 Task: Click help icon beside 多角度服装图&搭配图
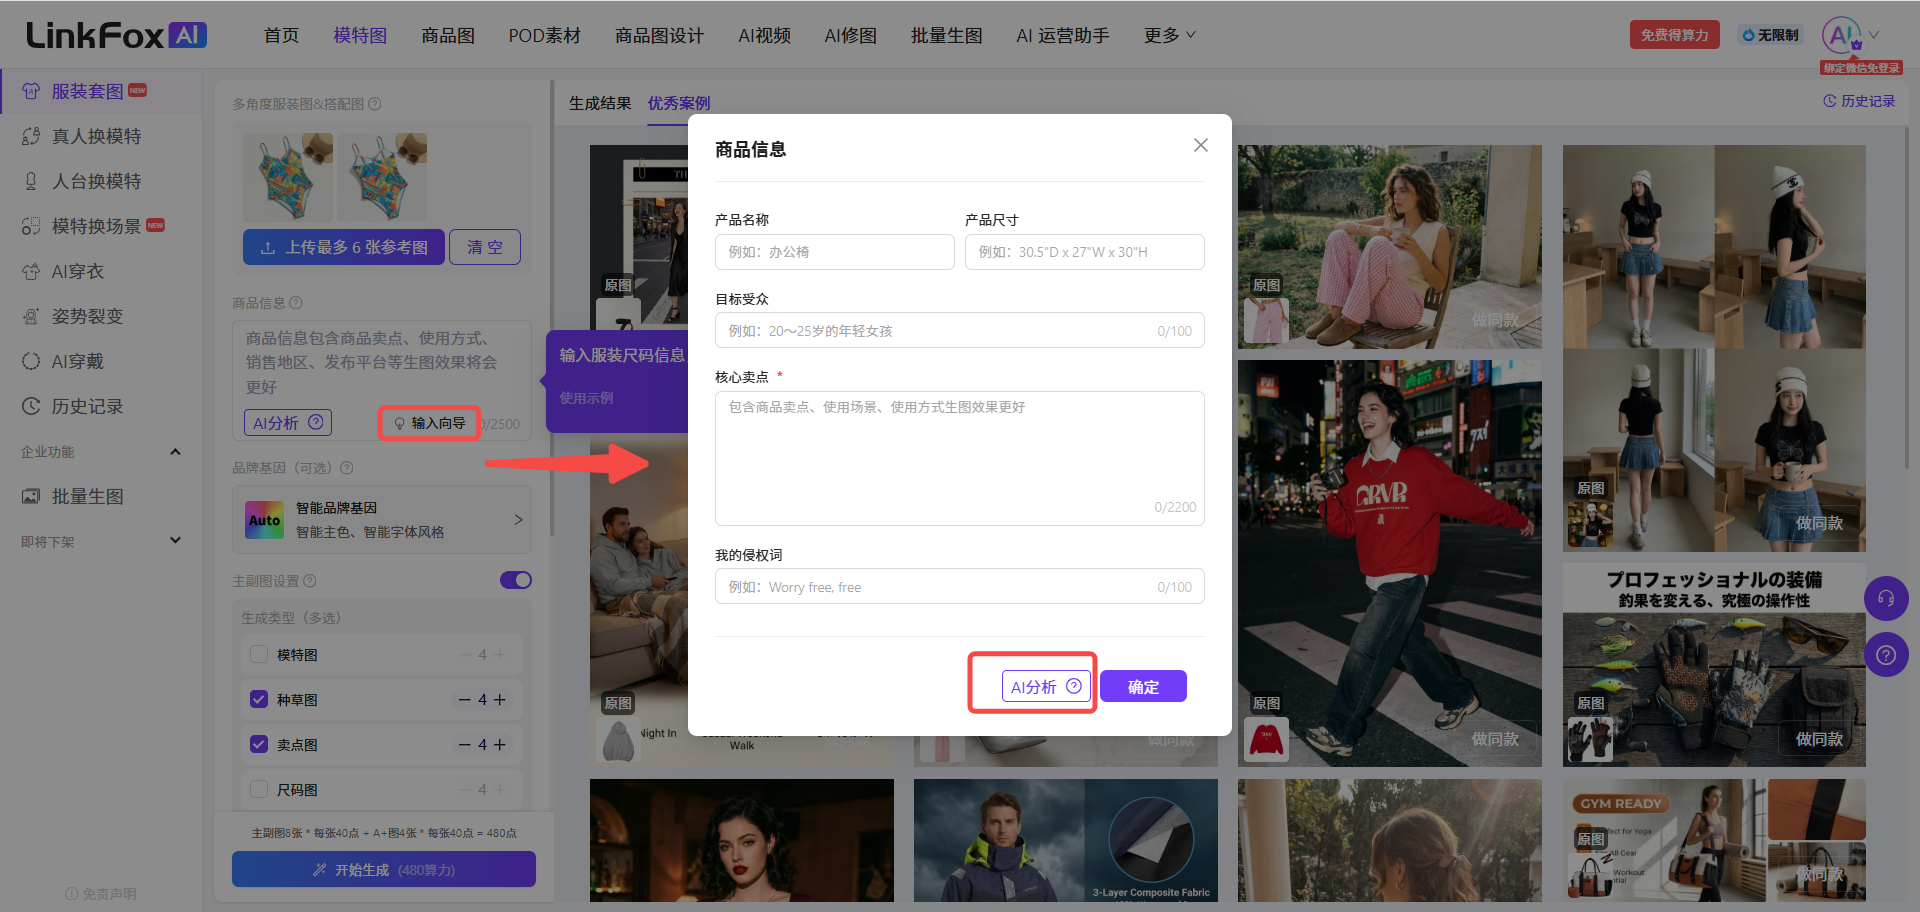tap(375, 104)
